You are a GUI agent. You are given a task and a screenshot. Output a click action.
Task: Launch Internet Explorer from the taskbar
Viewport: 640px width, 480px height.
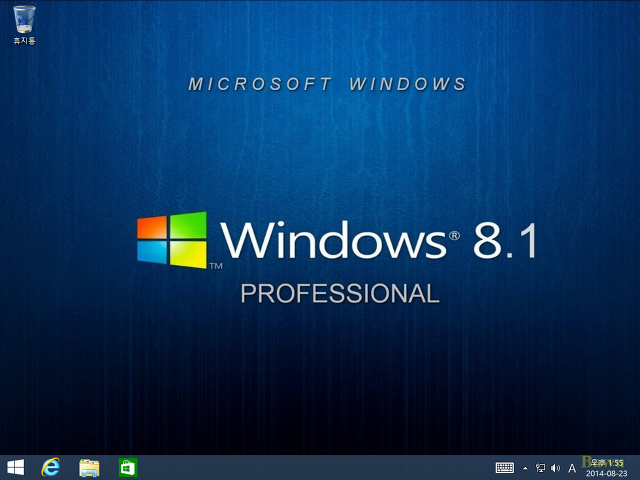tap(51, 467)
